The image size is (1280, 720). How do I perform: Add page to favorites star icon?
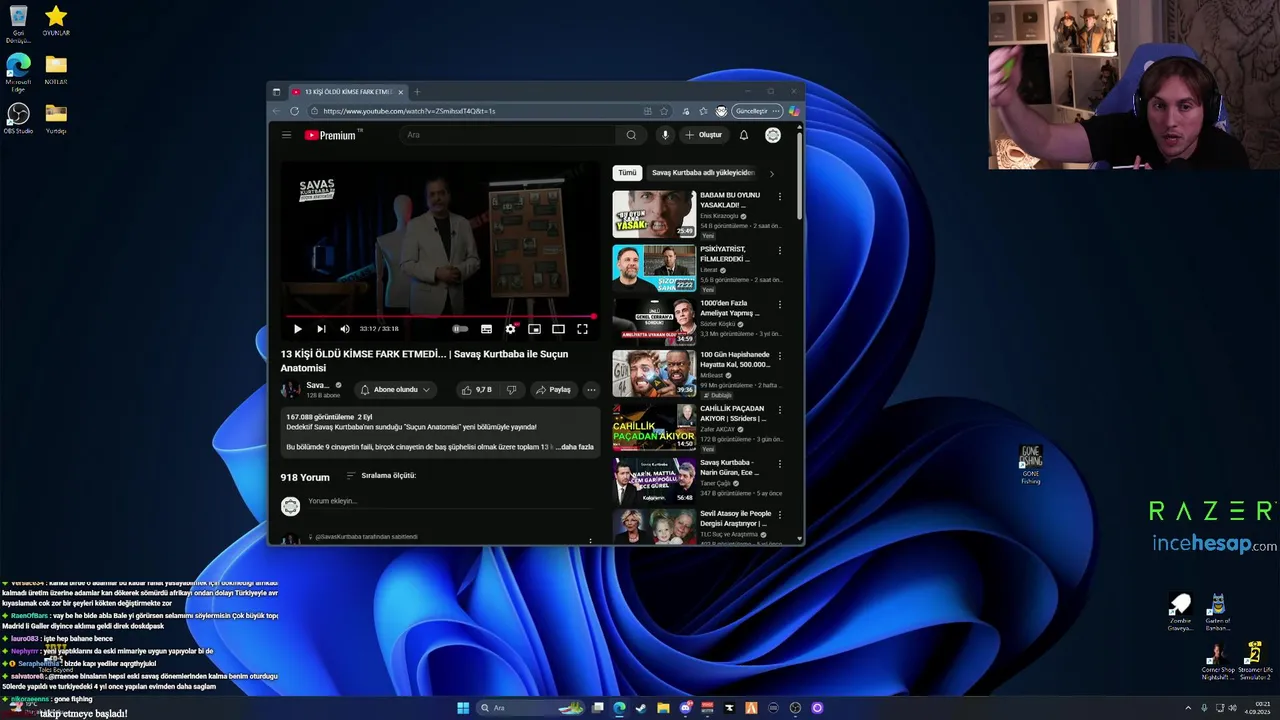[664, 111]
